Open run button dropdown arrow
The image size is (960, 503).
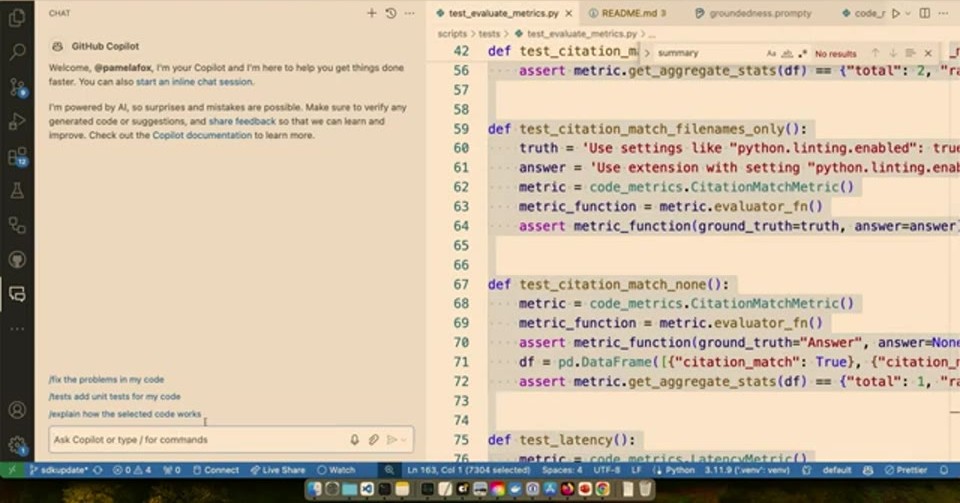point(908,13)
